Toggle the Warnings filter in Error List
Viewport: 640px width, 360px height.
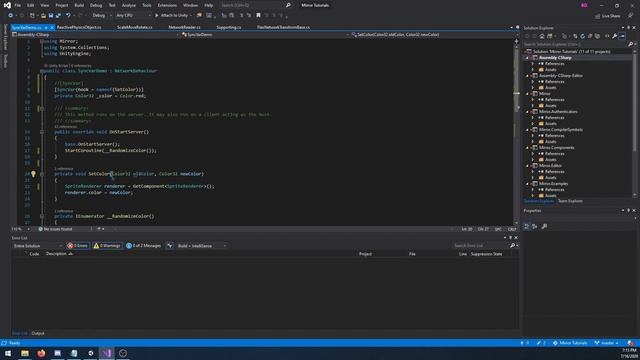(107, 246)
